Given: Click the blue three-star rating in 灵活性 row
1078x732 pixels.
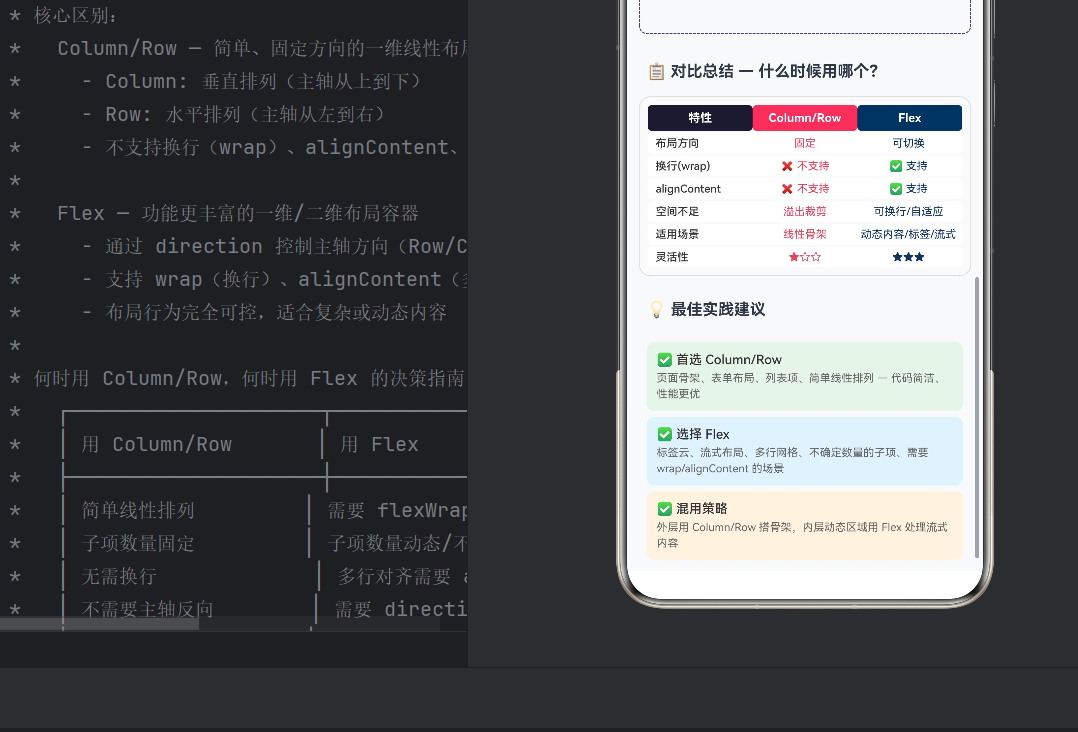Looking at the screenshot, I should 908,257.
